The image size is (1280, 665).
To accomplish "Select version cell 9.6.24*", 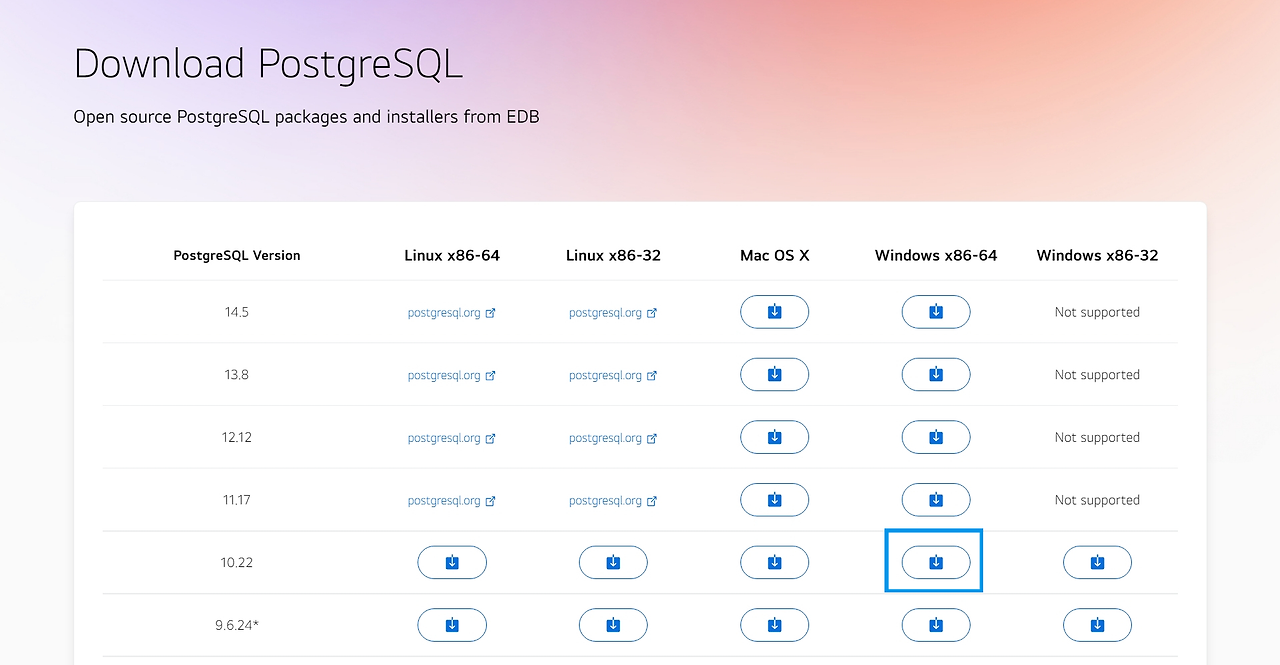I will click(x=237, y=625).
